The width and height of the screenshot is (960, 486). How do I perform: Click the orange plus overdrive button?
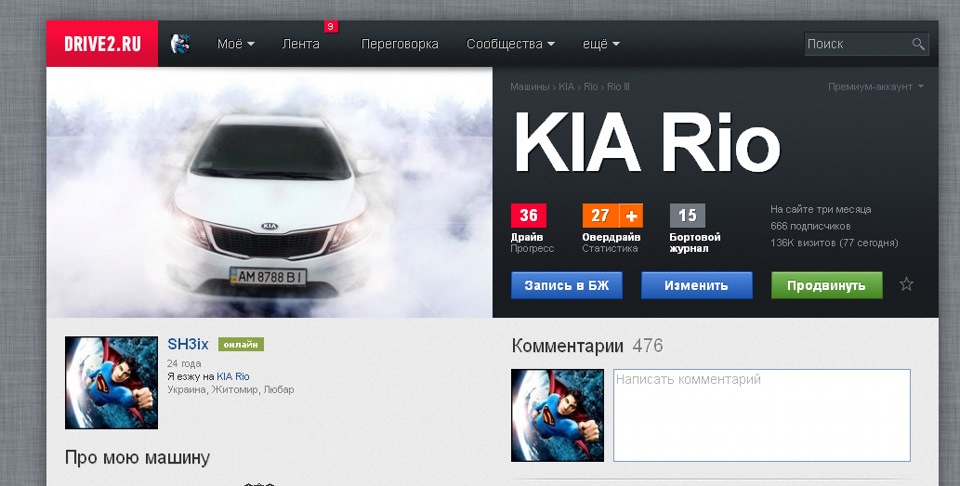631,215
